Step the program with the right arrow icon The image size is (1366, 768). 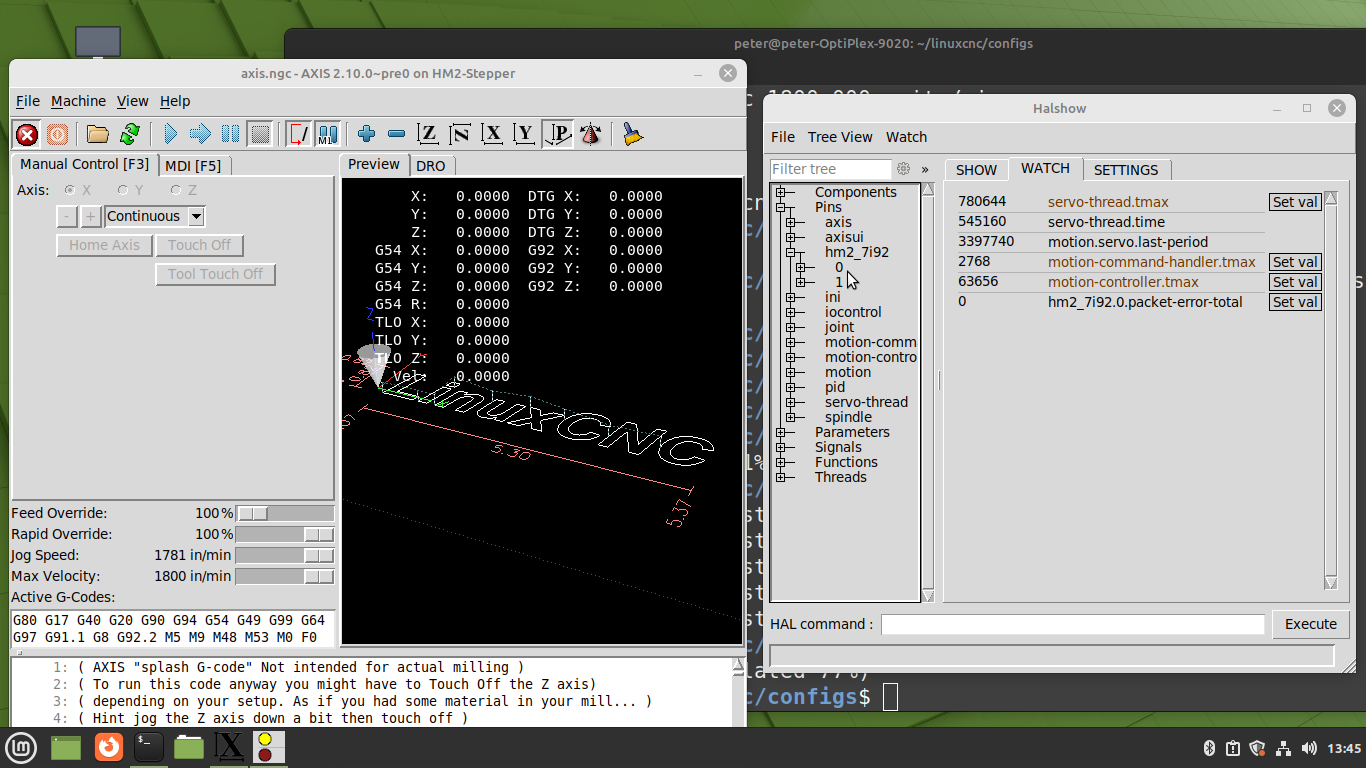click(200, 134)
